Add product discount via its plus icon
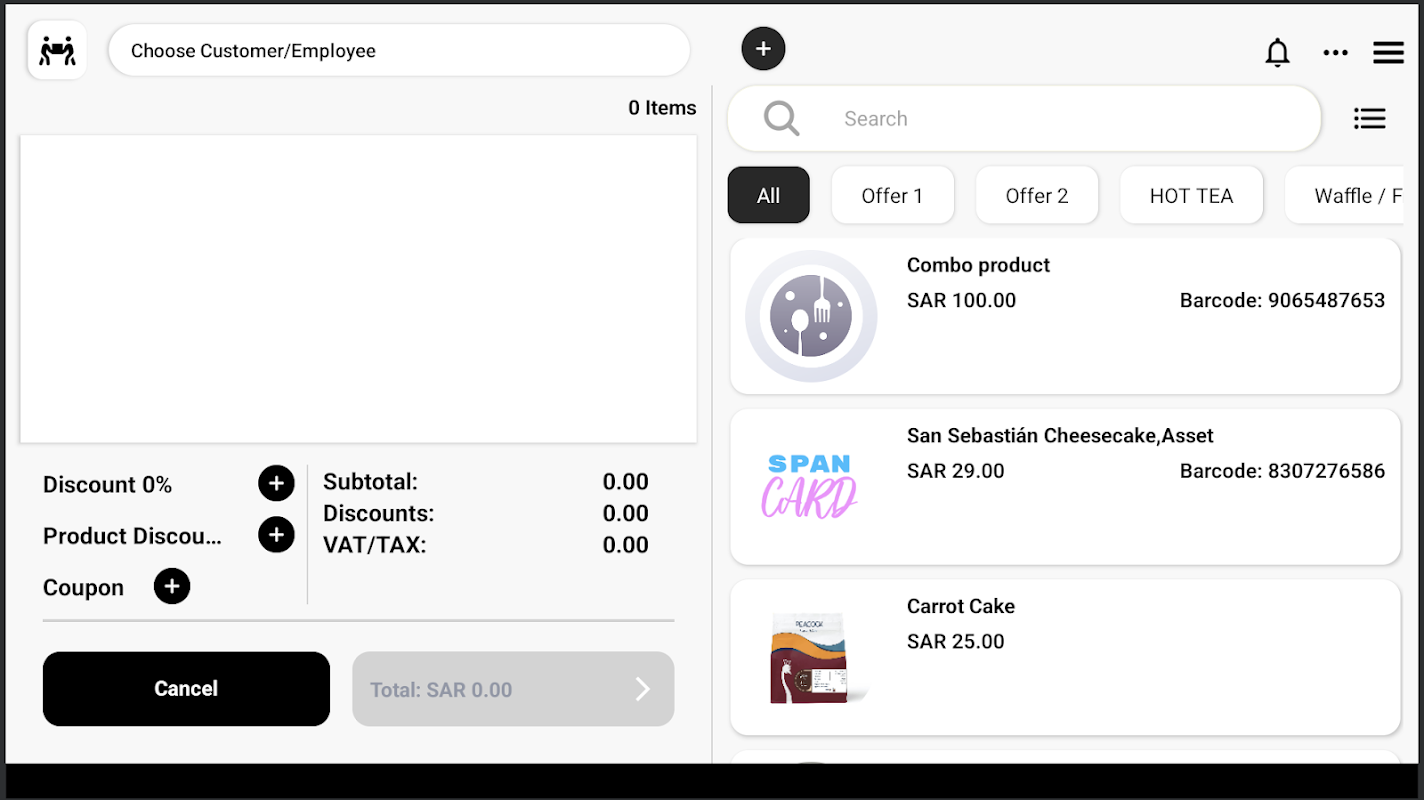This screenshot has height=800, width=1424. pyautogui.click(x=276, y=535)
